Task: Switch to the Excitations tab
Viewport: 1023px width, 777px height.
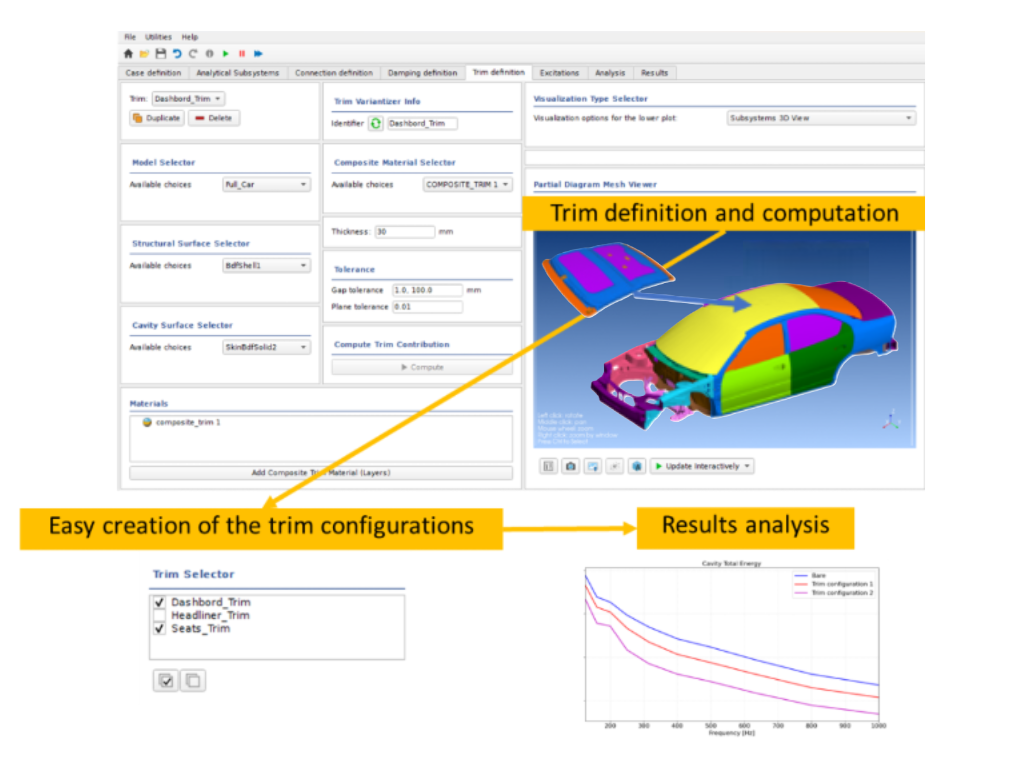Action: (x=559, y=73)
